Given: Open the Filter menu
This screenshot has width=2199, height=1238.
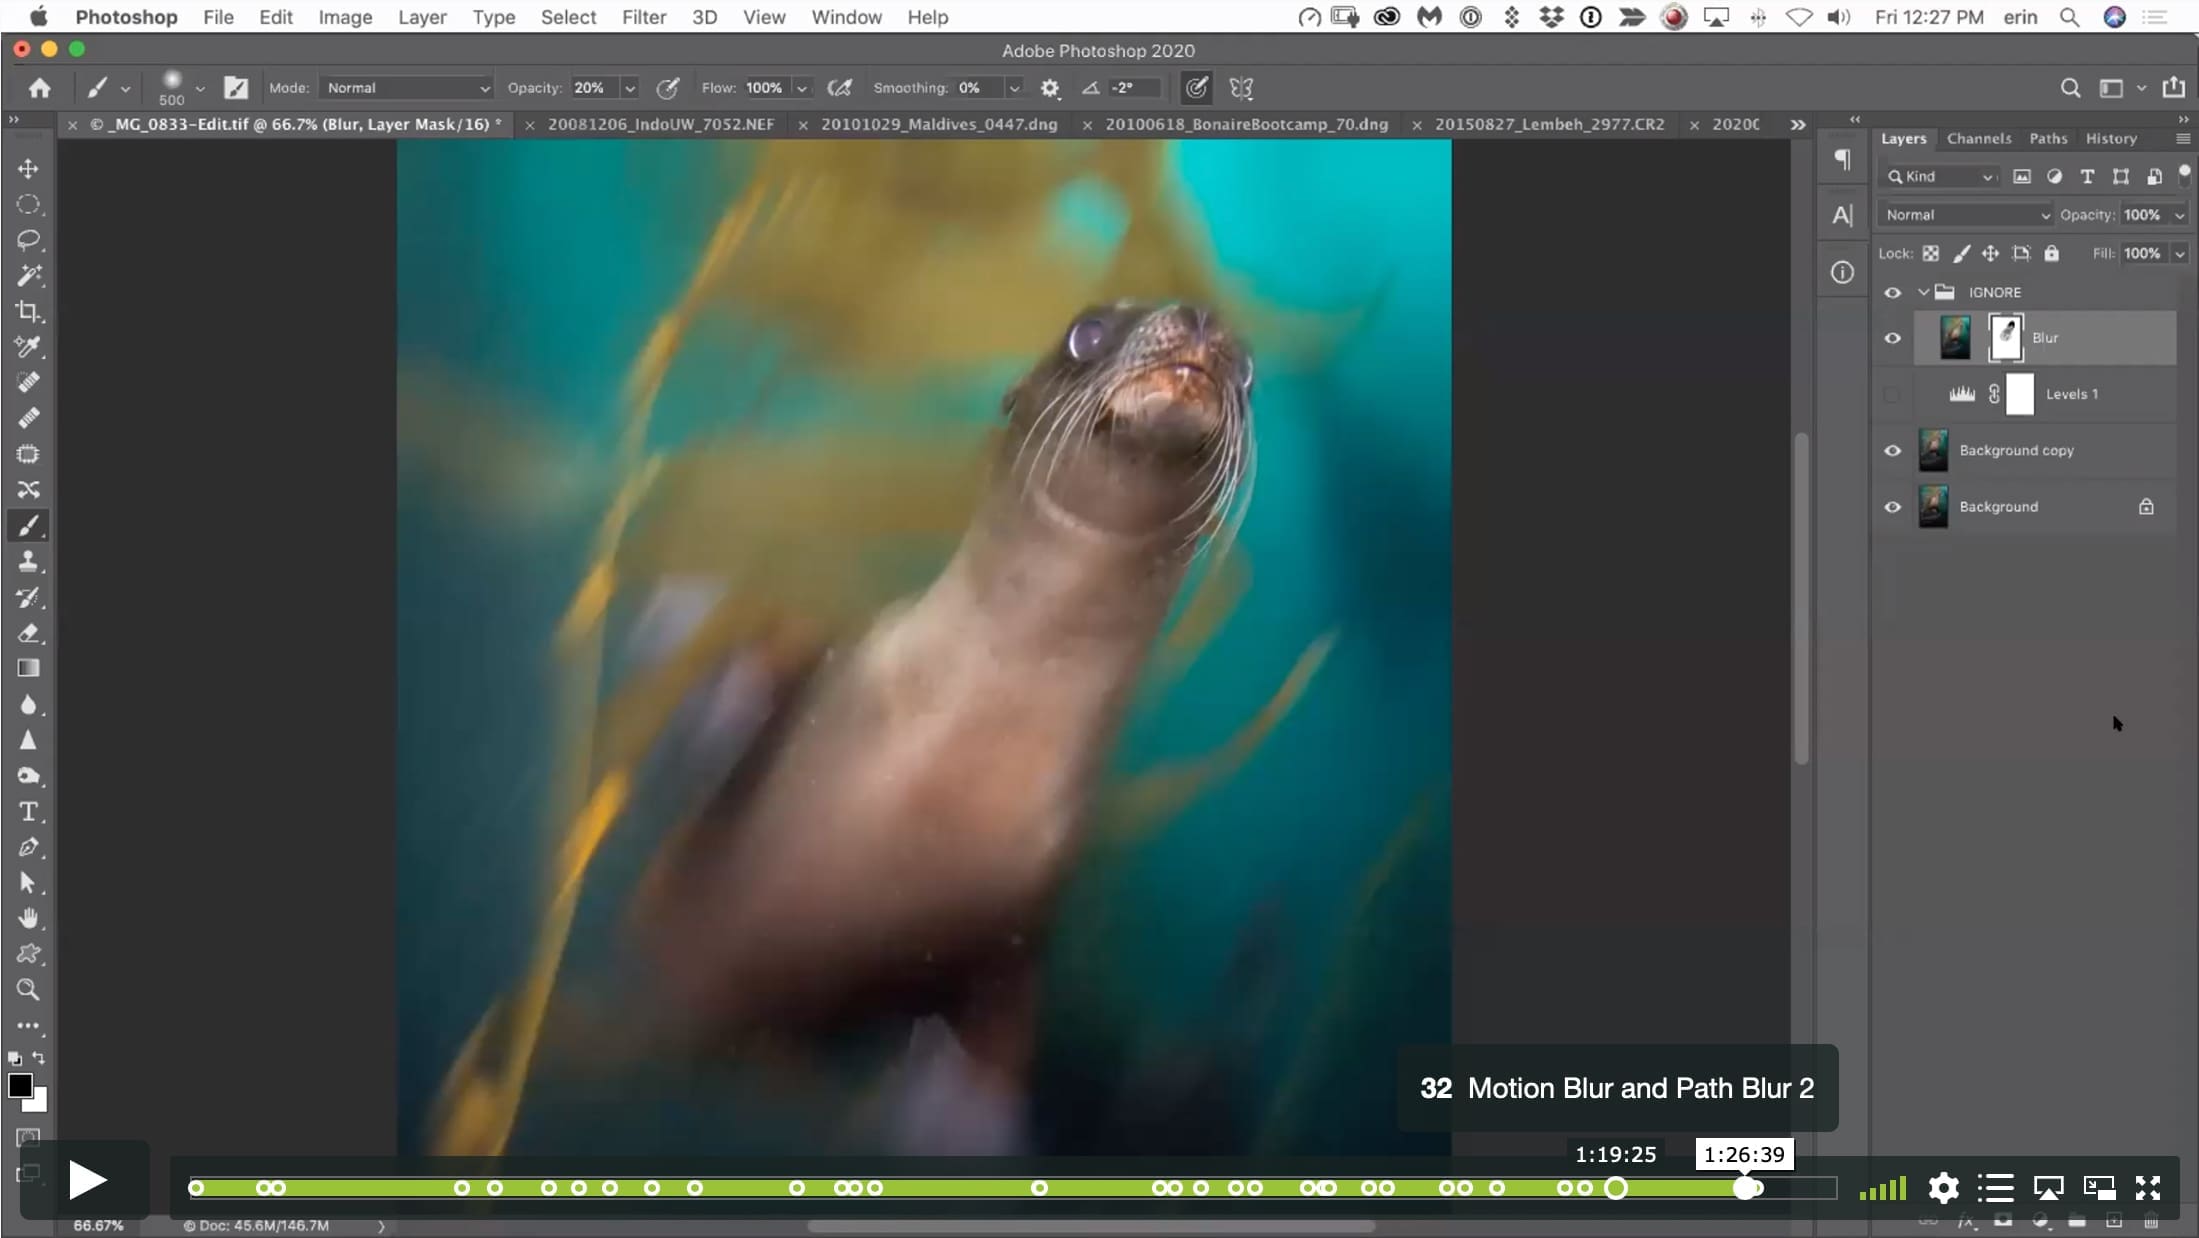Looking at the screenshot, I should click(x=643, y=17).
